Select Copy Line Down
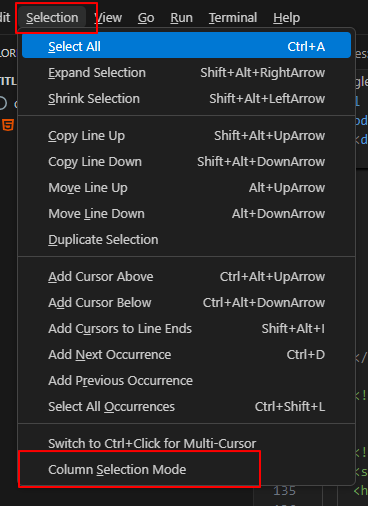 (x=186, y=162)
